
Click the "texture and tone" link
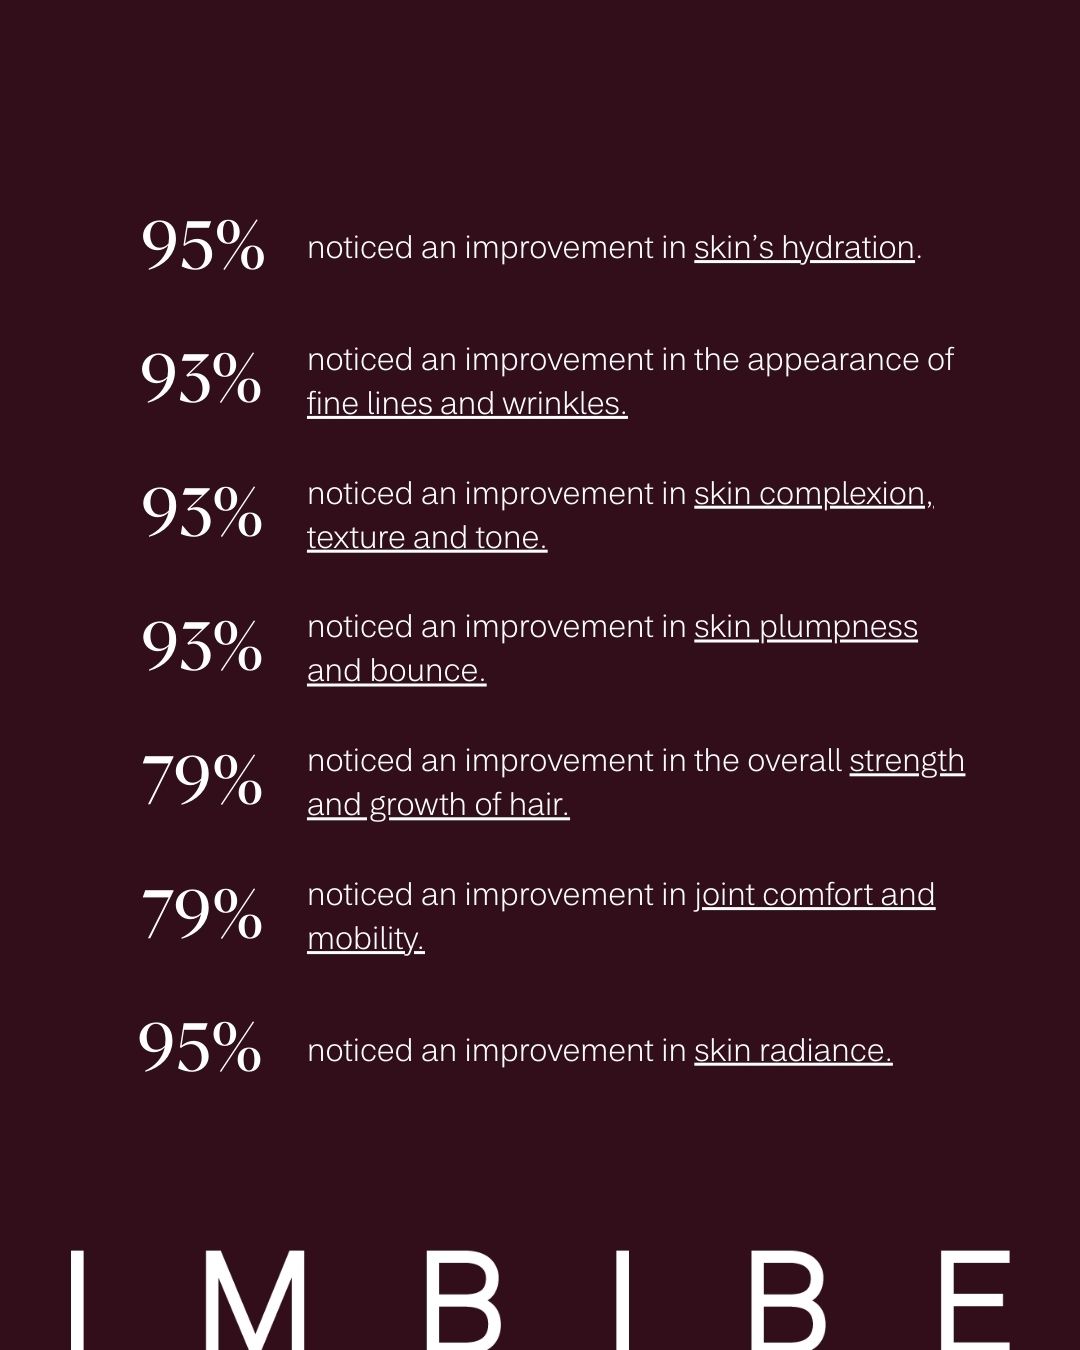(426, 537)
